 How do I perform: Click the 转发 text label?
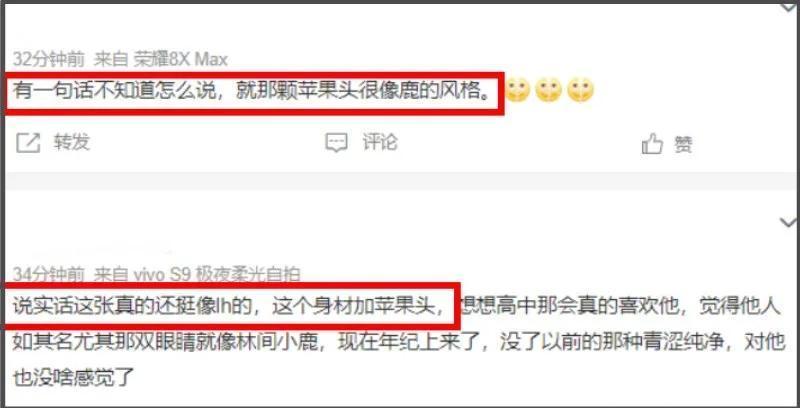click(72, 142)
